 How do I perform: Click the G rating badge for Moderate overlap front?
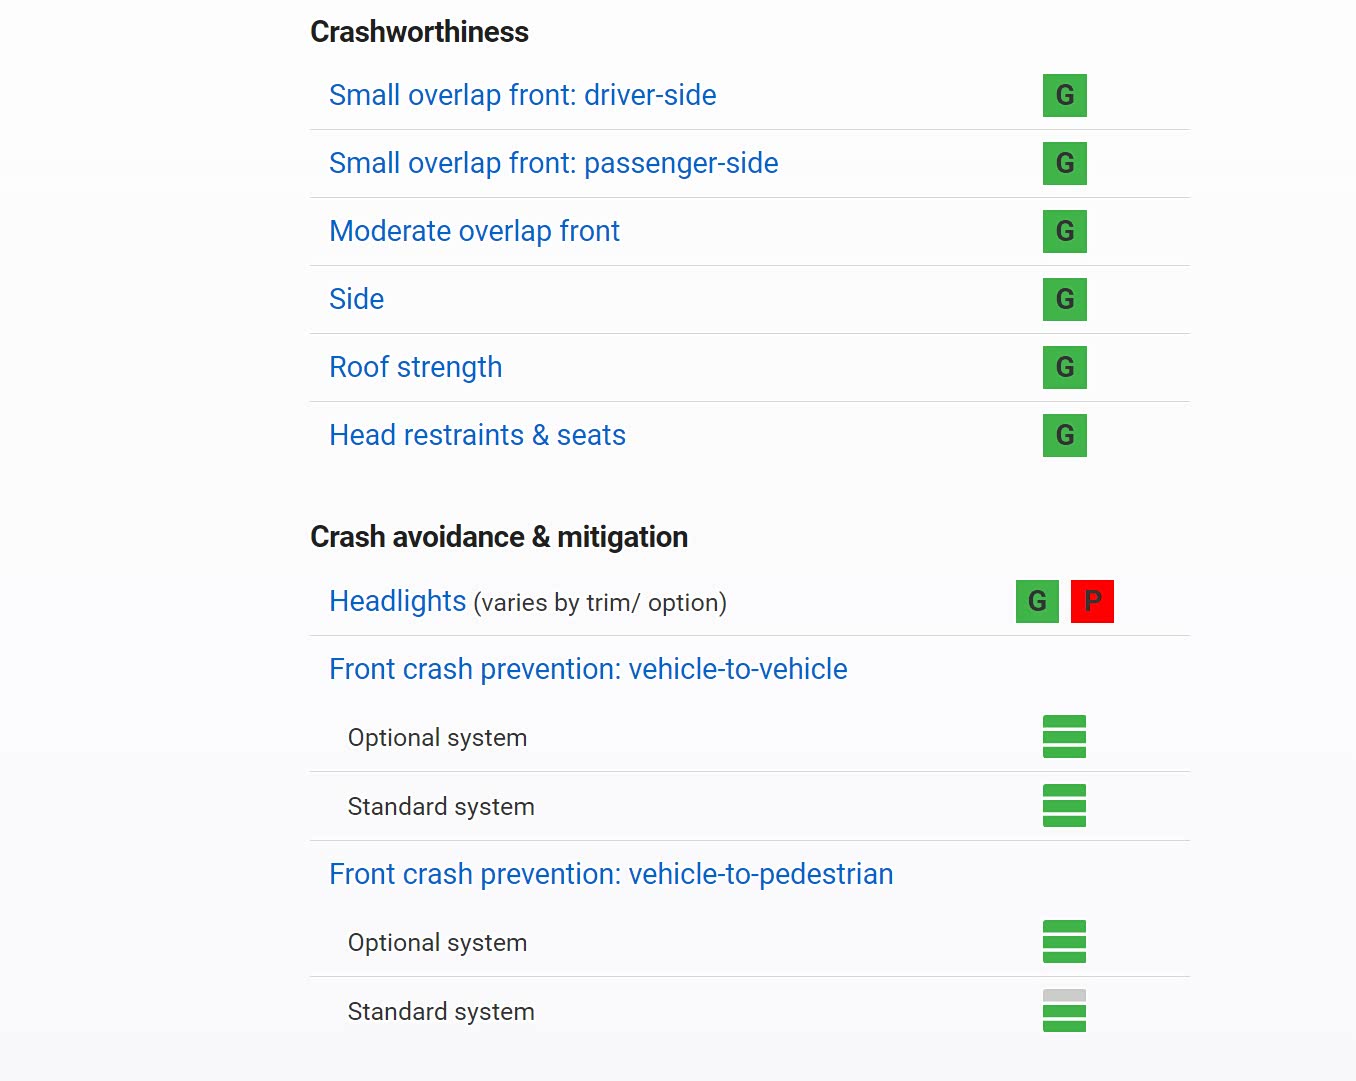(1064, 232)
